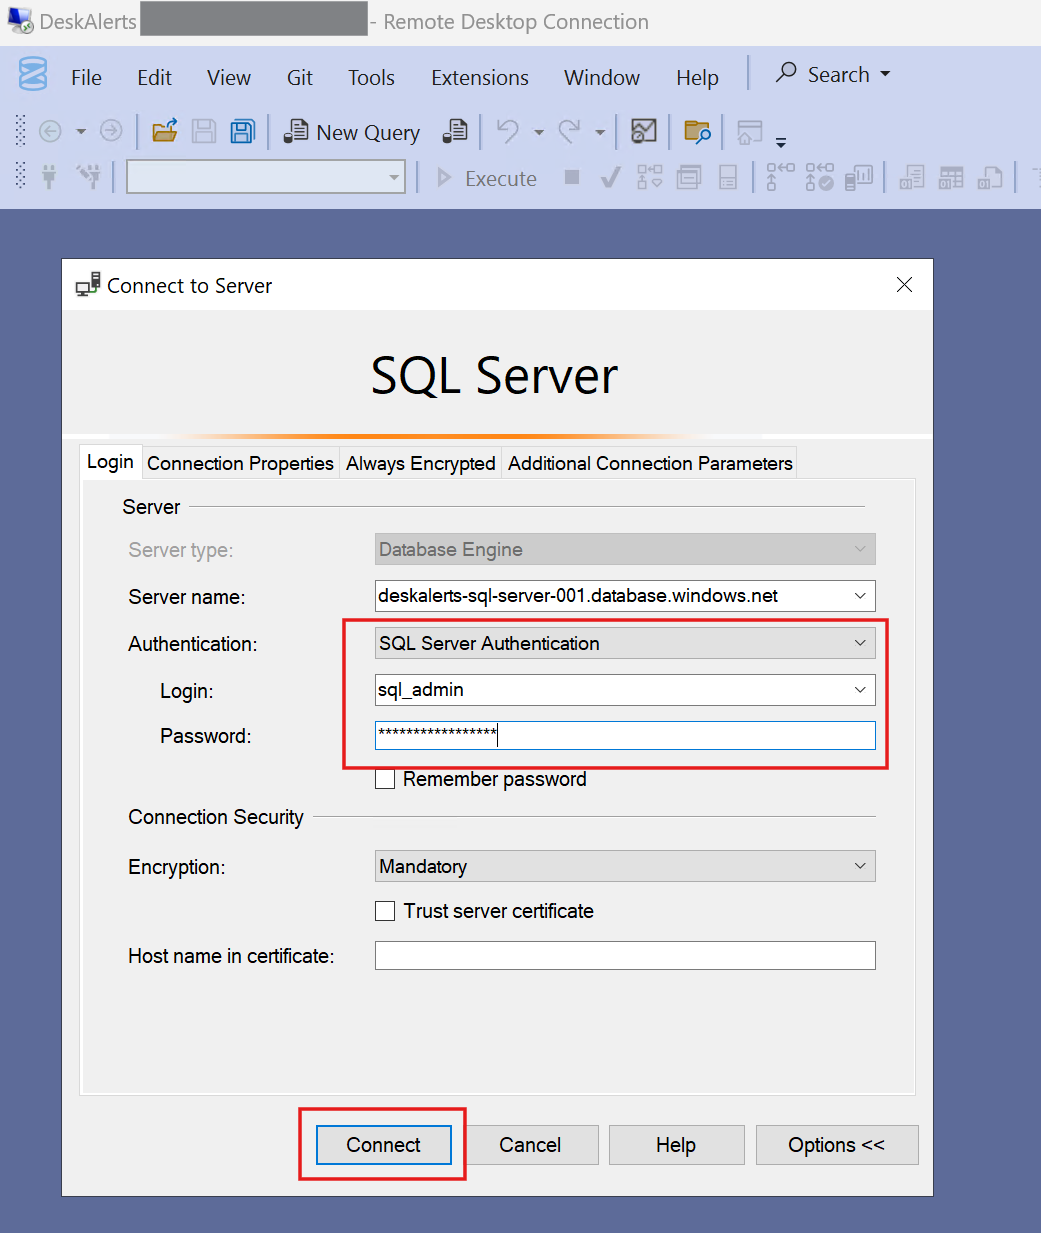The height and width of the screenshot is (1233, 1041).
Task: Check the Trust server certificate option
Action: click(x=385, y=911)
